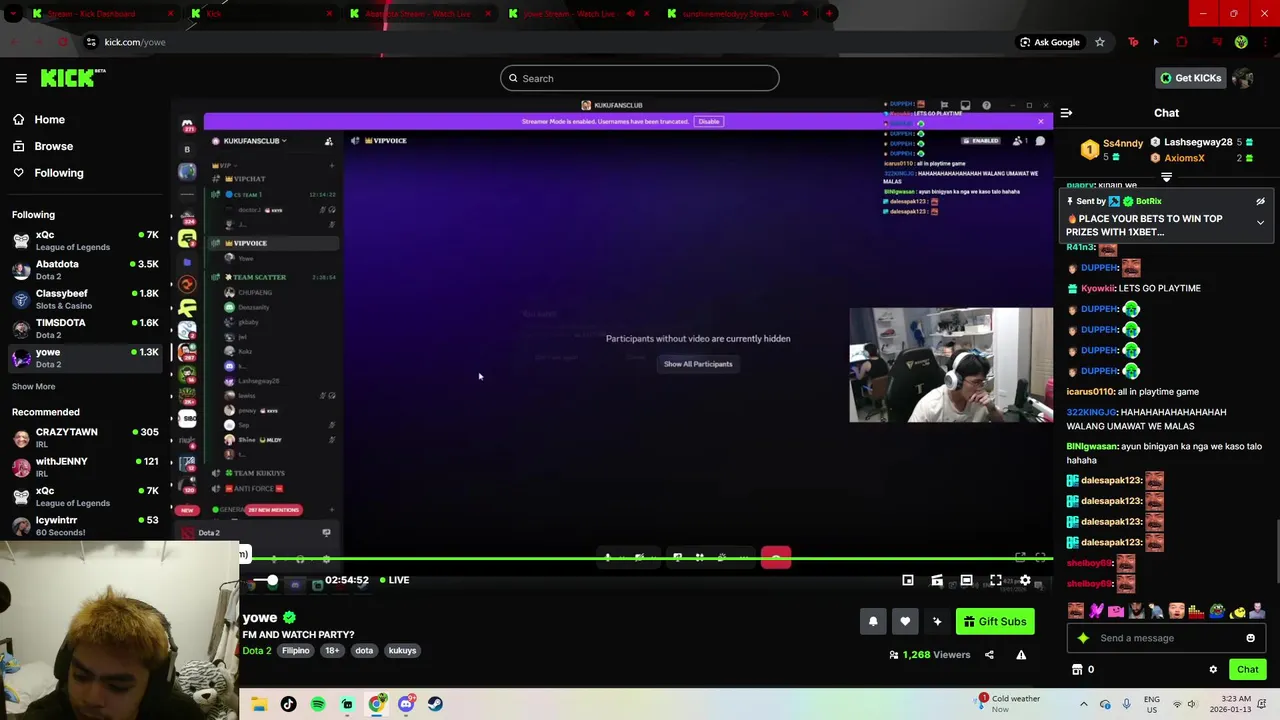Viewport: 1280px width, 720px height.
Task: Click the dota tag
Action: [x=364, y=651]
